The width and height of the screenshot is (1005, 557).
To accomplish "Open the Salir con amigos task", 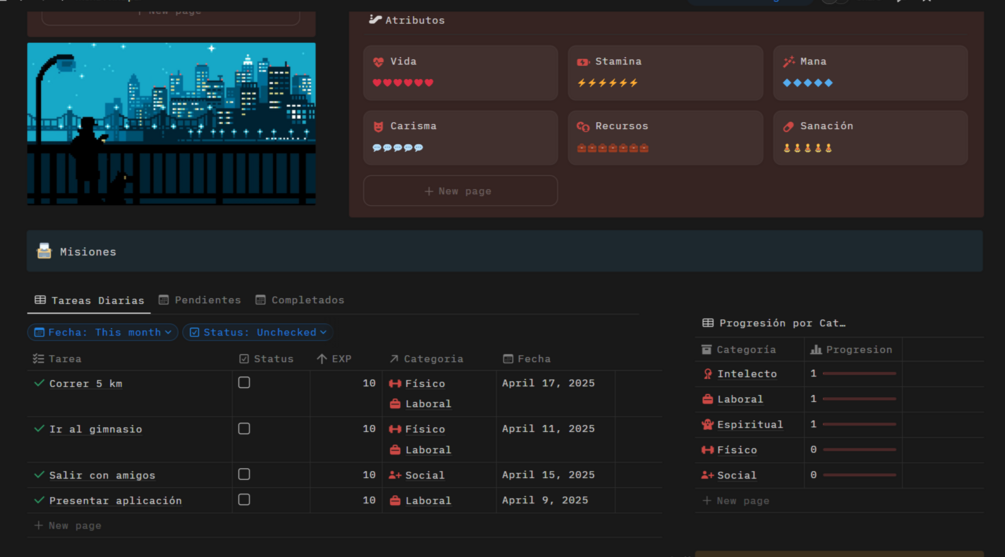I will (102, 475).
